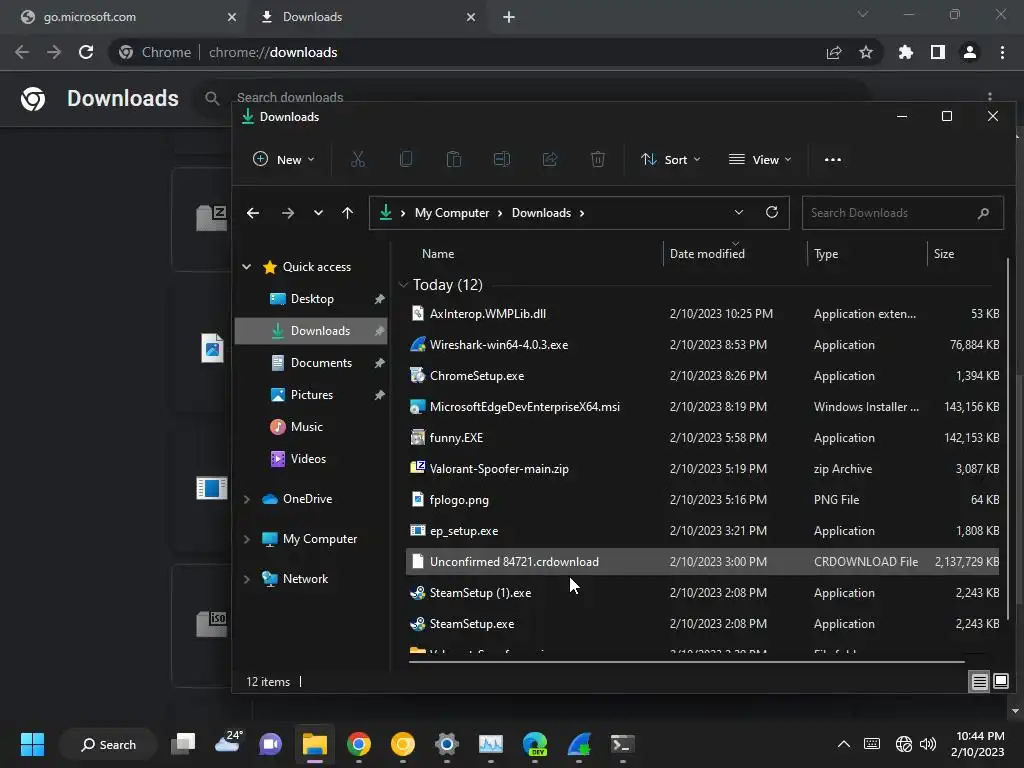This screenshot has width=1024, height=768.
Task: Click the Delete trash icon in Explorer toolbar
Action: pos(598,159)
